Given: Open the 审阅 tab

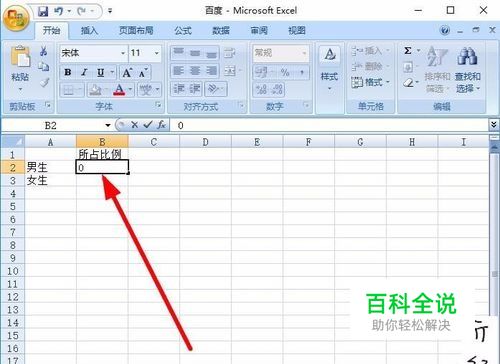Looking at the screenshot, I should [x=259, y=31].
